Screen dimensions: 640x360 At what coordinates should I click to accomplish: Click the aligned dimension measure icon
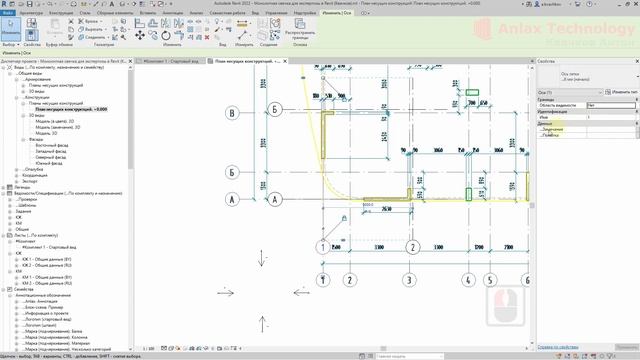click(242, 24)
